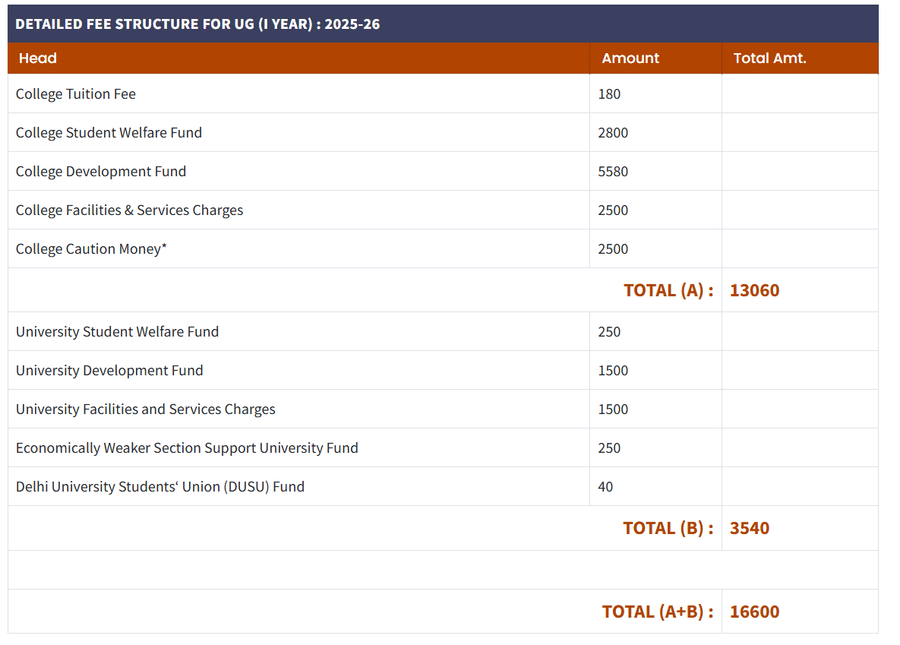Click the 180 tuition fee amount
The width and height of the screenshot is (900, 645).
pyautogui.click(x=609, y=94)
